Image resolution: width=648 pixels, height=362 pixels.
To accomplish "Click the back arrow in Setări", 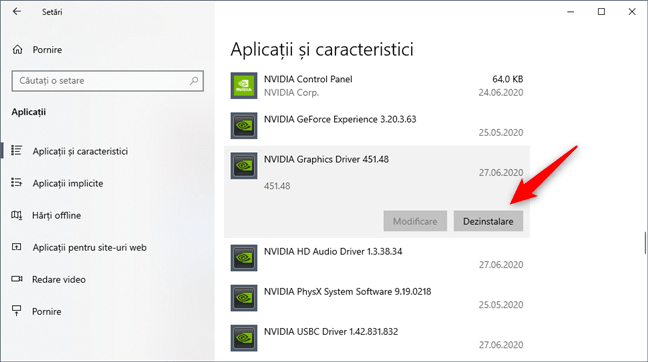I will pos(17,12).
